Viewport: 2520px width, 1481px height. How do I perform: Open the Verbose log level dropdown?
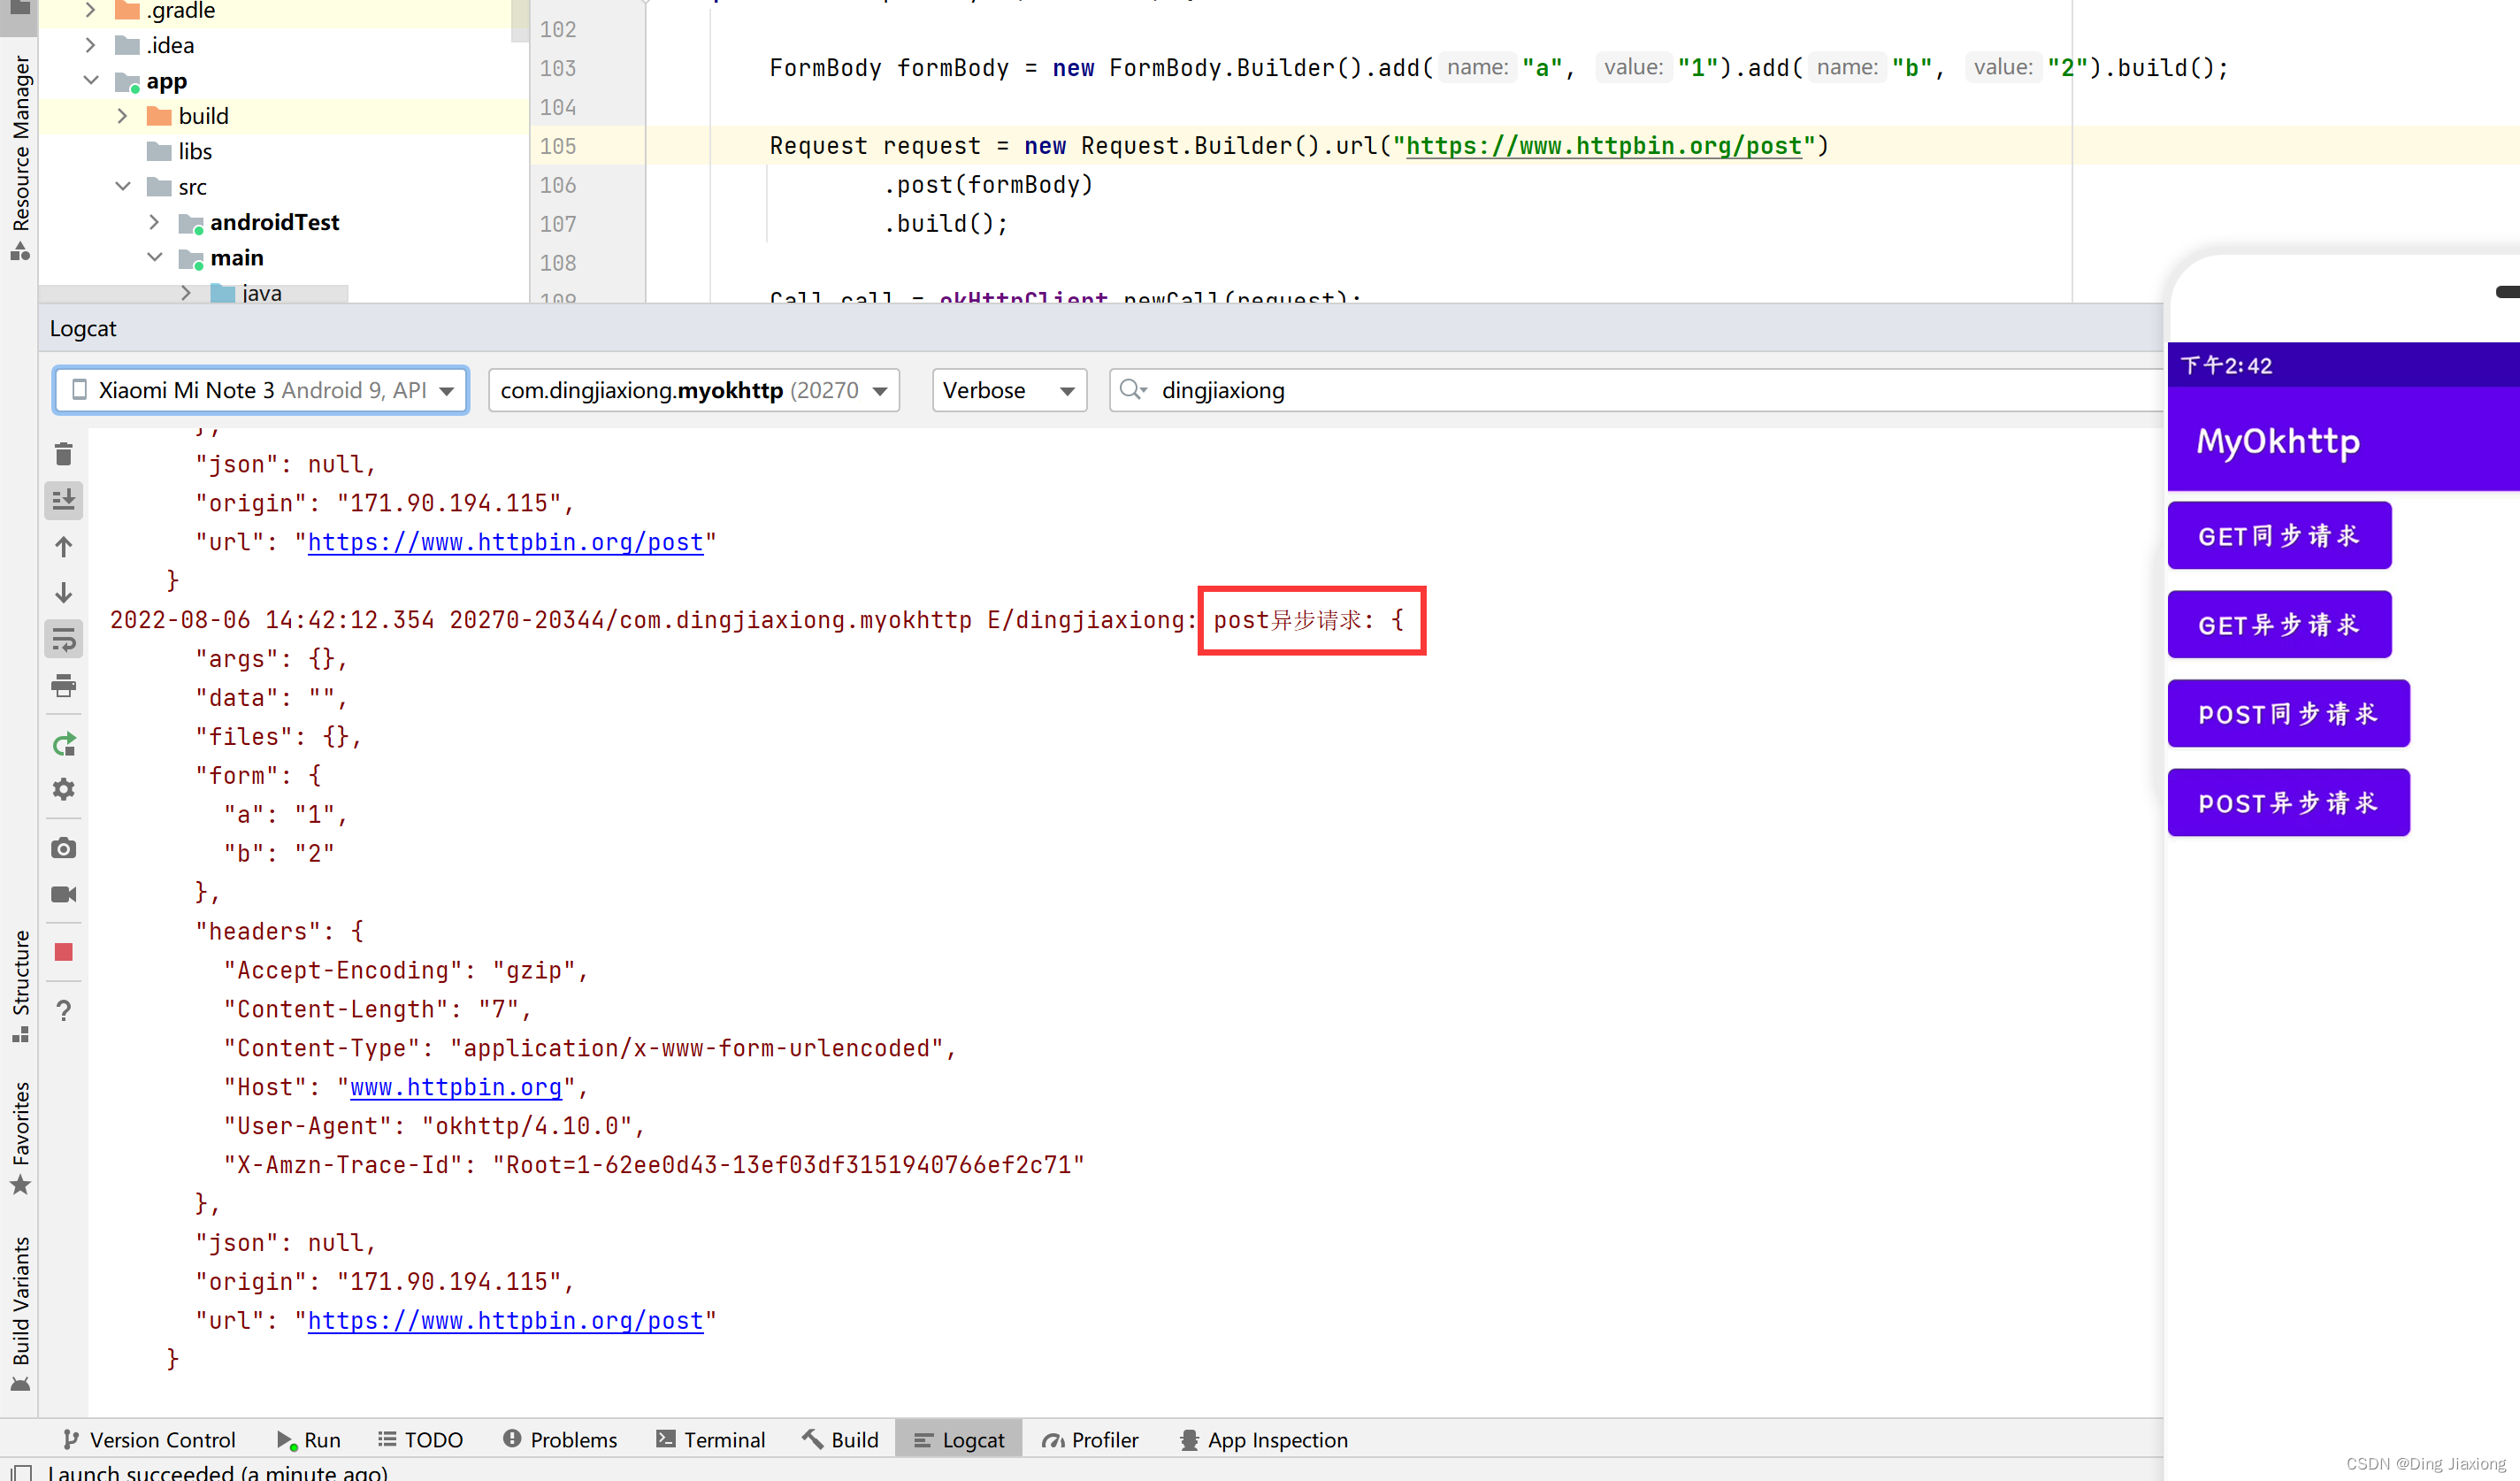point(1008,390)
